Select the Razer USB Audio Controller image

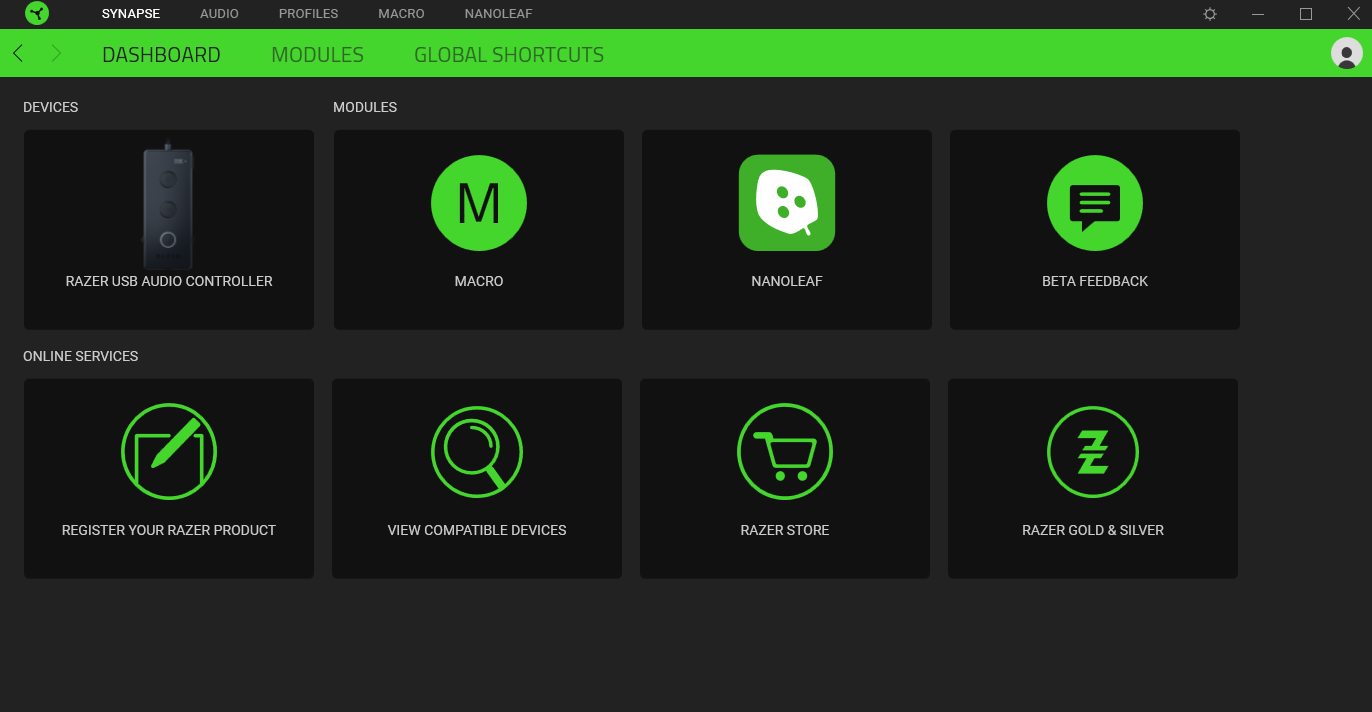pyautogui.click(x=168, y=205)
